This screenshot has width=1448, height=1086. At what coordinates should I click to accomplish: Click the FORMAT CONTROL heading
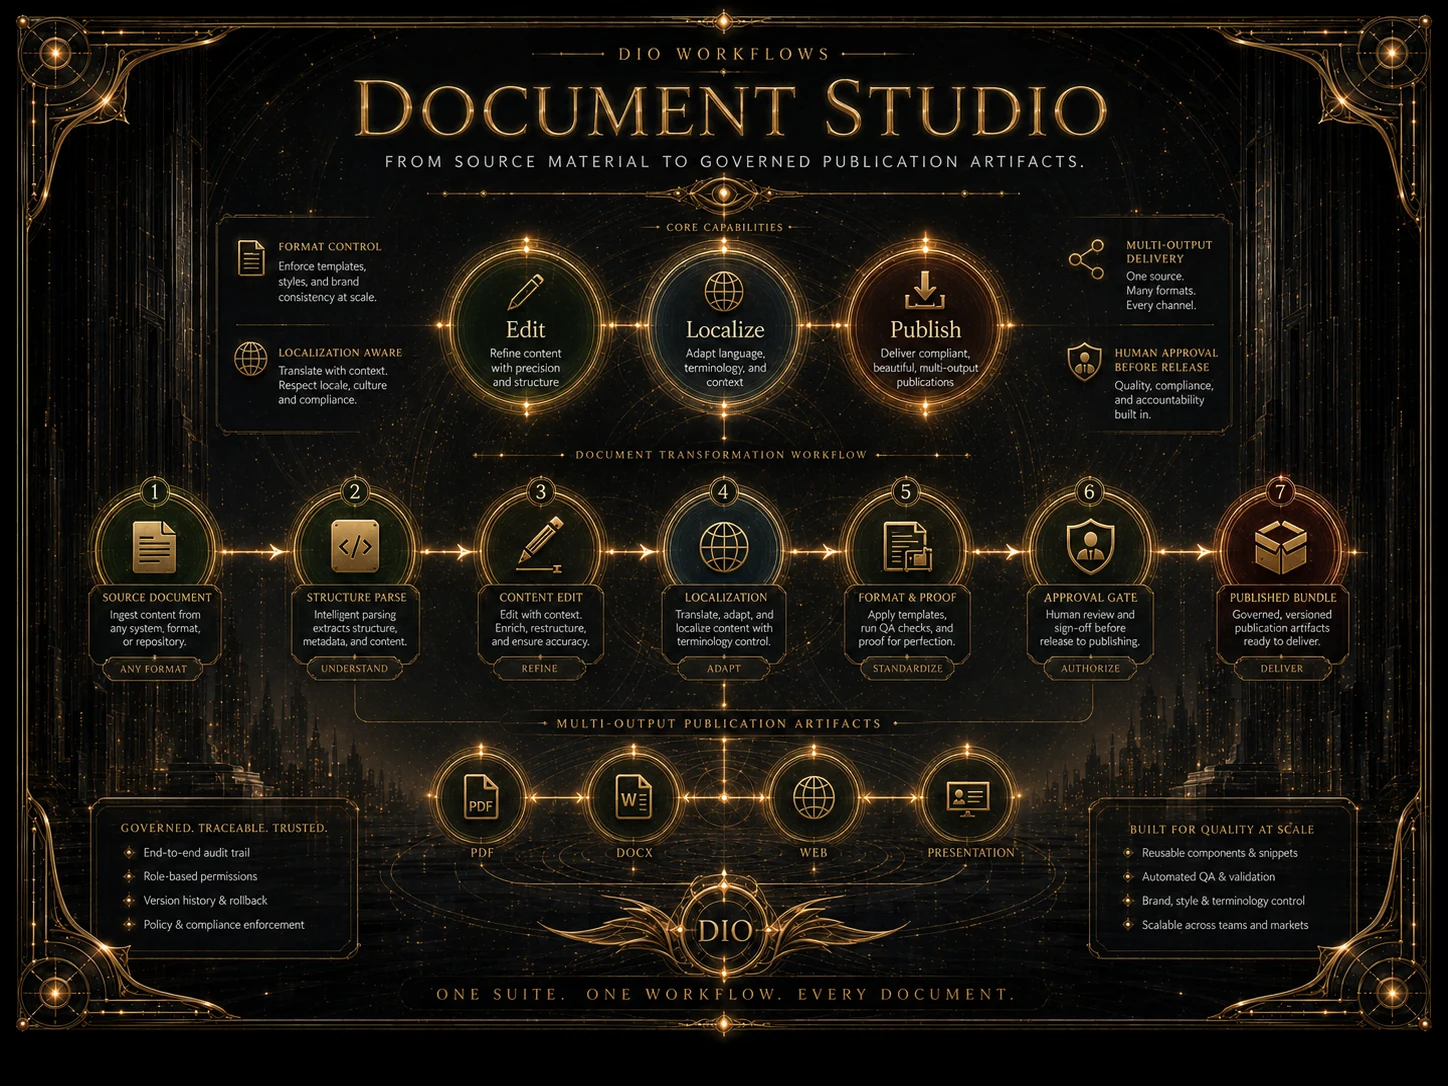pos(330,247)
